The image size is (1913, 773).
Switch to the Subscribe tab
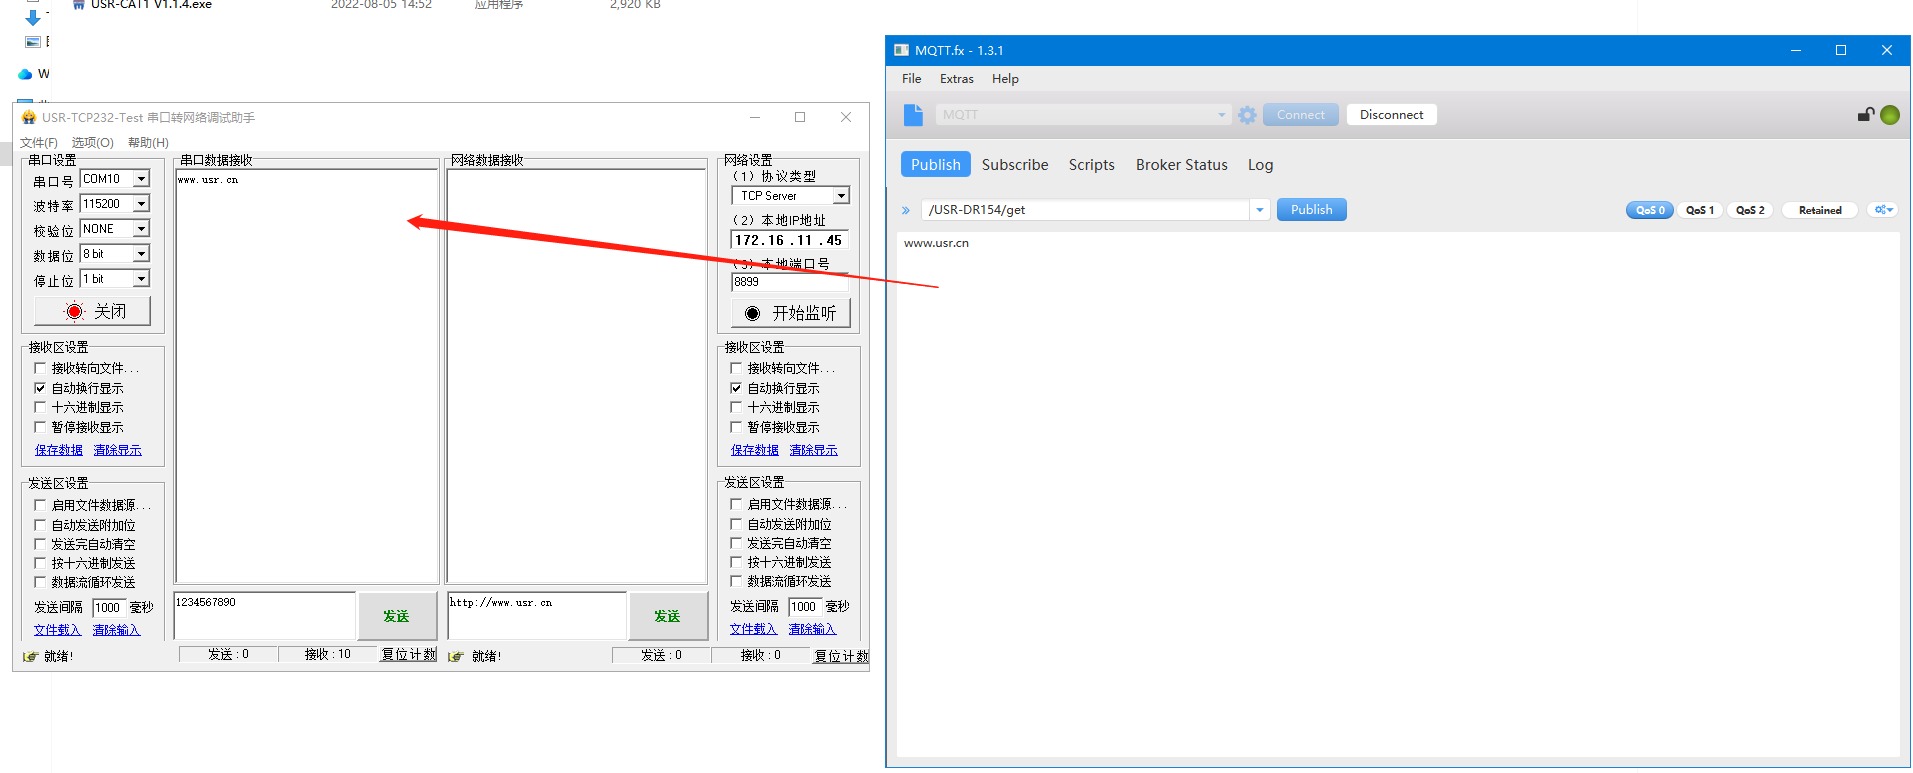[1014, 165]
